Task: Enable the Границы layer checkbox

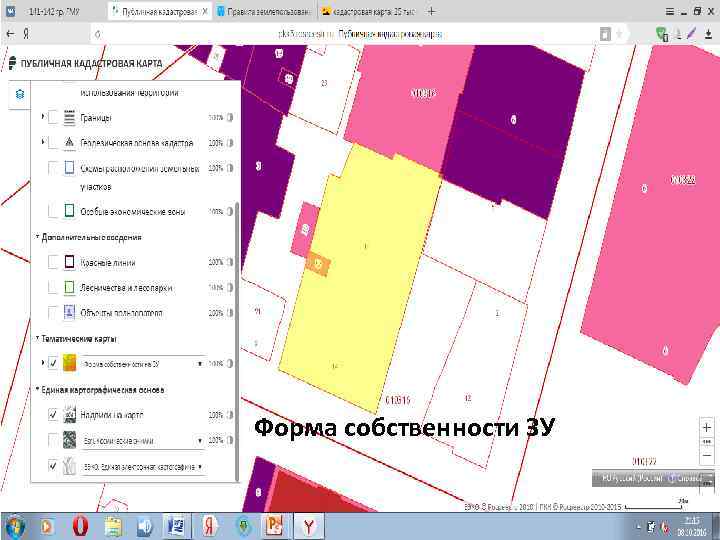Action: pos(53,117)
